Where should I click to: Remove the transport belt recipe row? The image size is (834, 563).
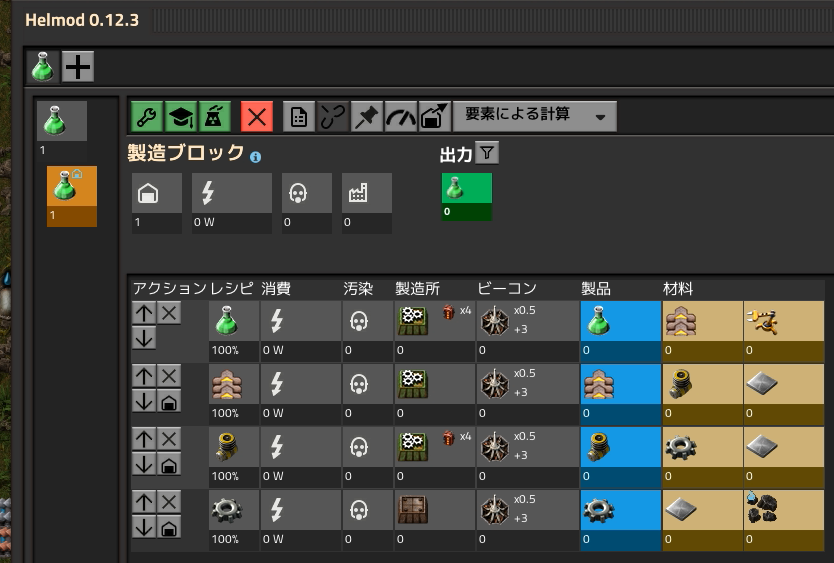pyautogui.click(x=169, y=376)
